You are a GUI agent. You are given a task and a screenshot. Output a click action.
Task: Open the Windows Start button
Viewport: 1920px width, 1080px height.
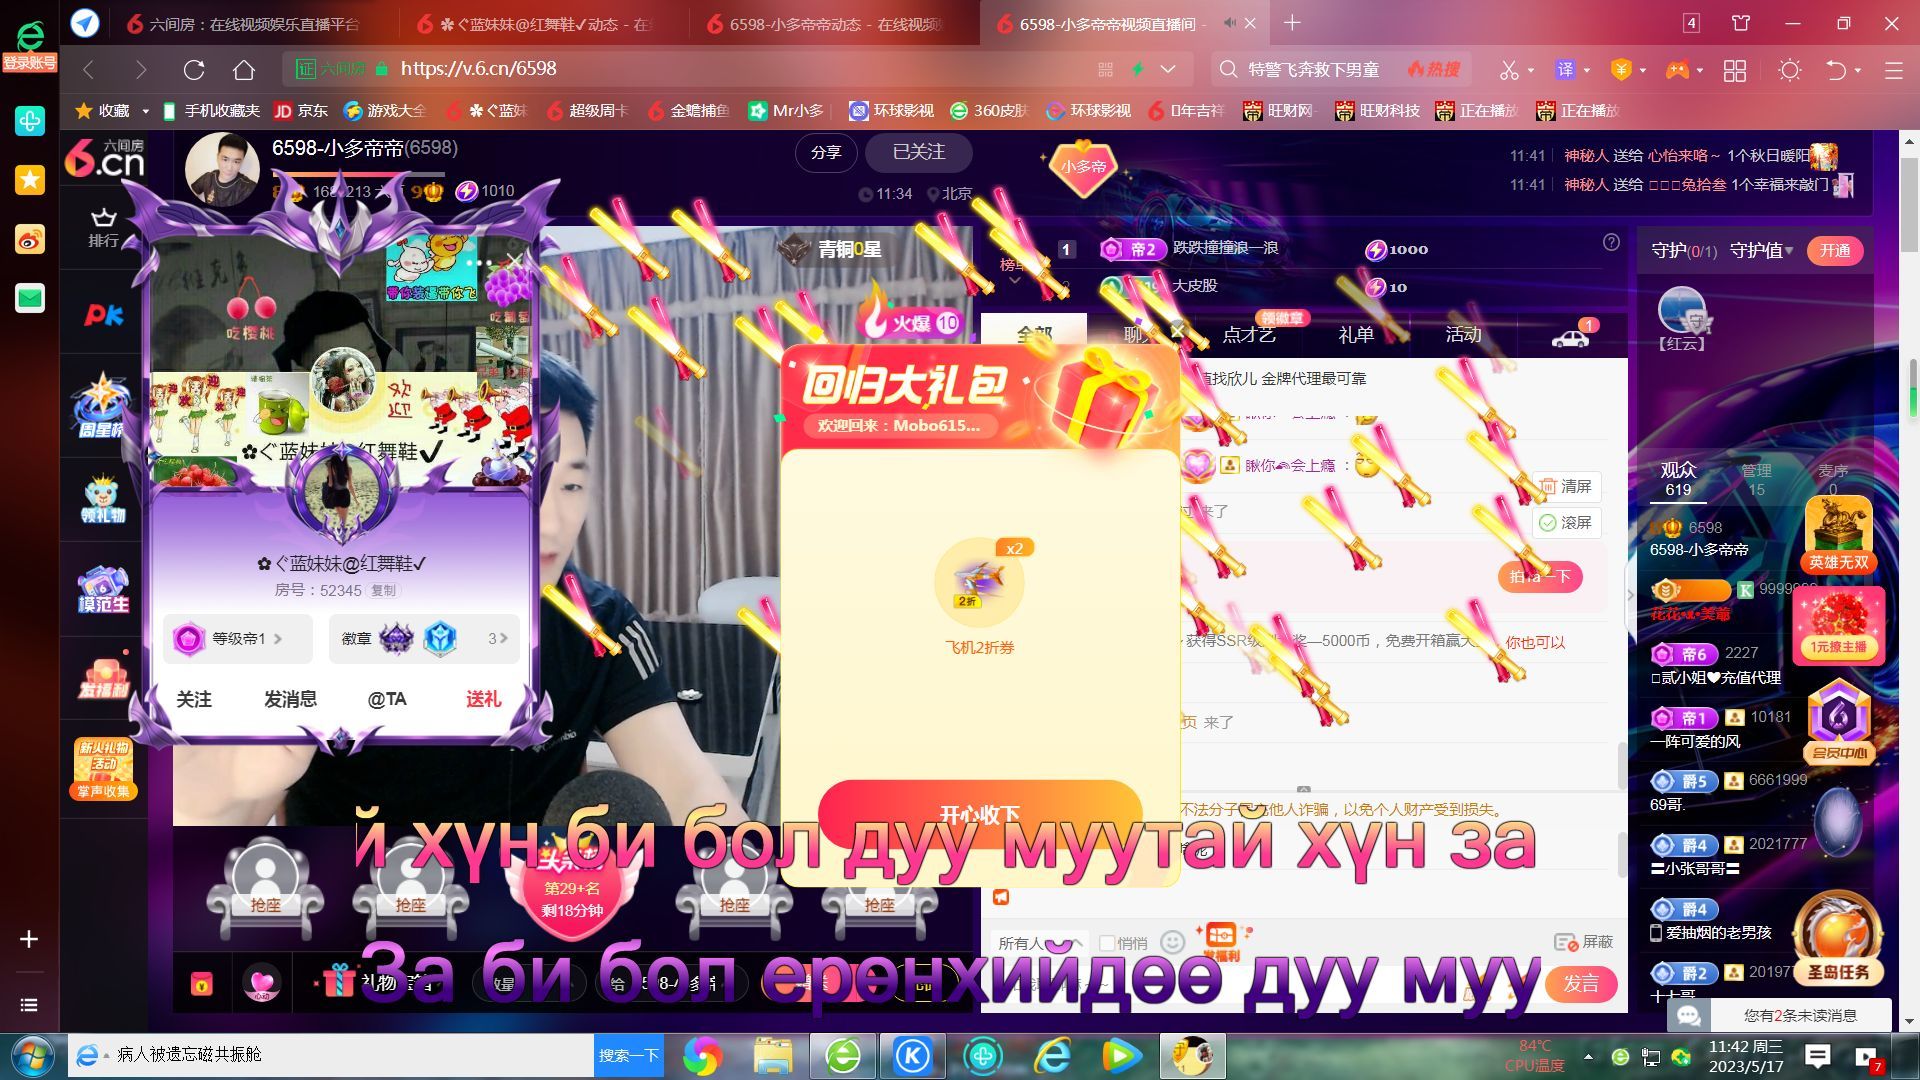[31, 1055]
